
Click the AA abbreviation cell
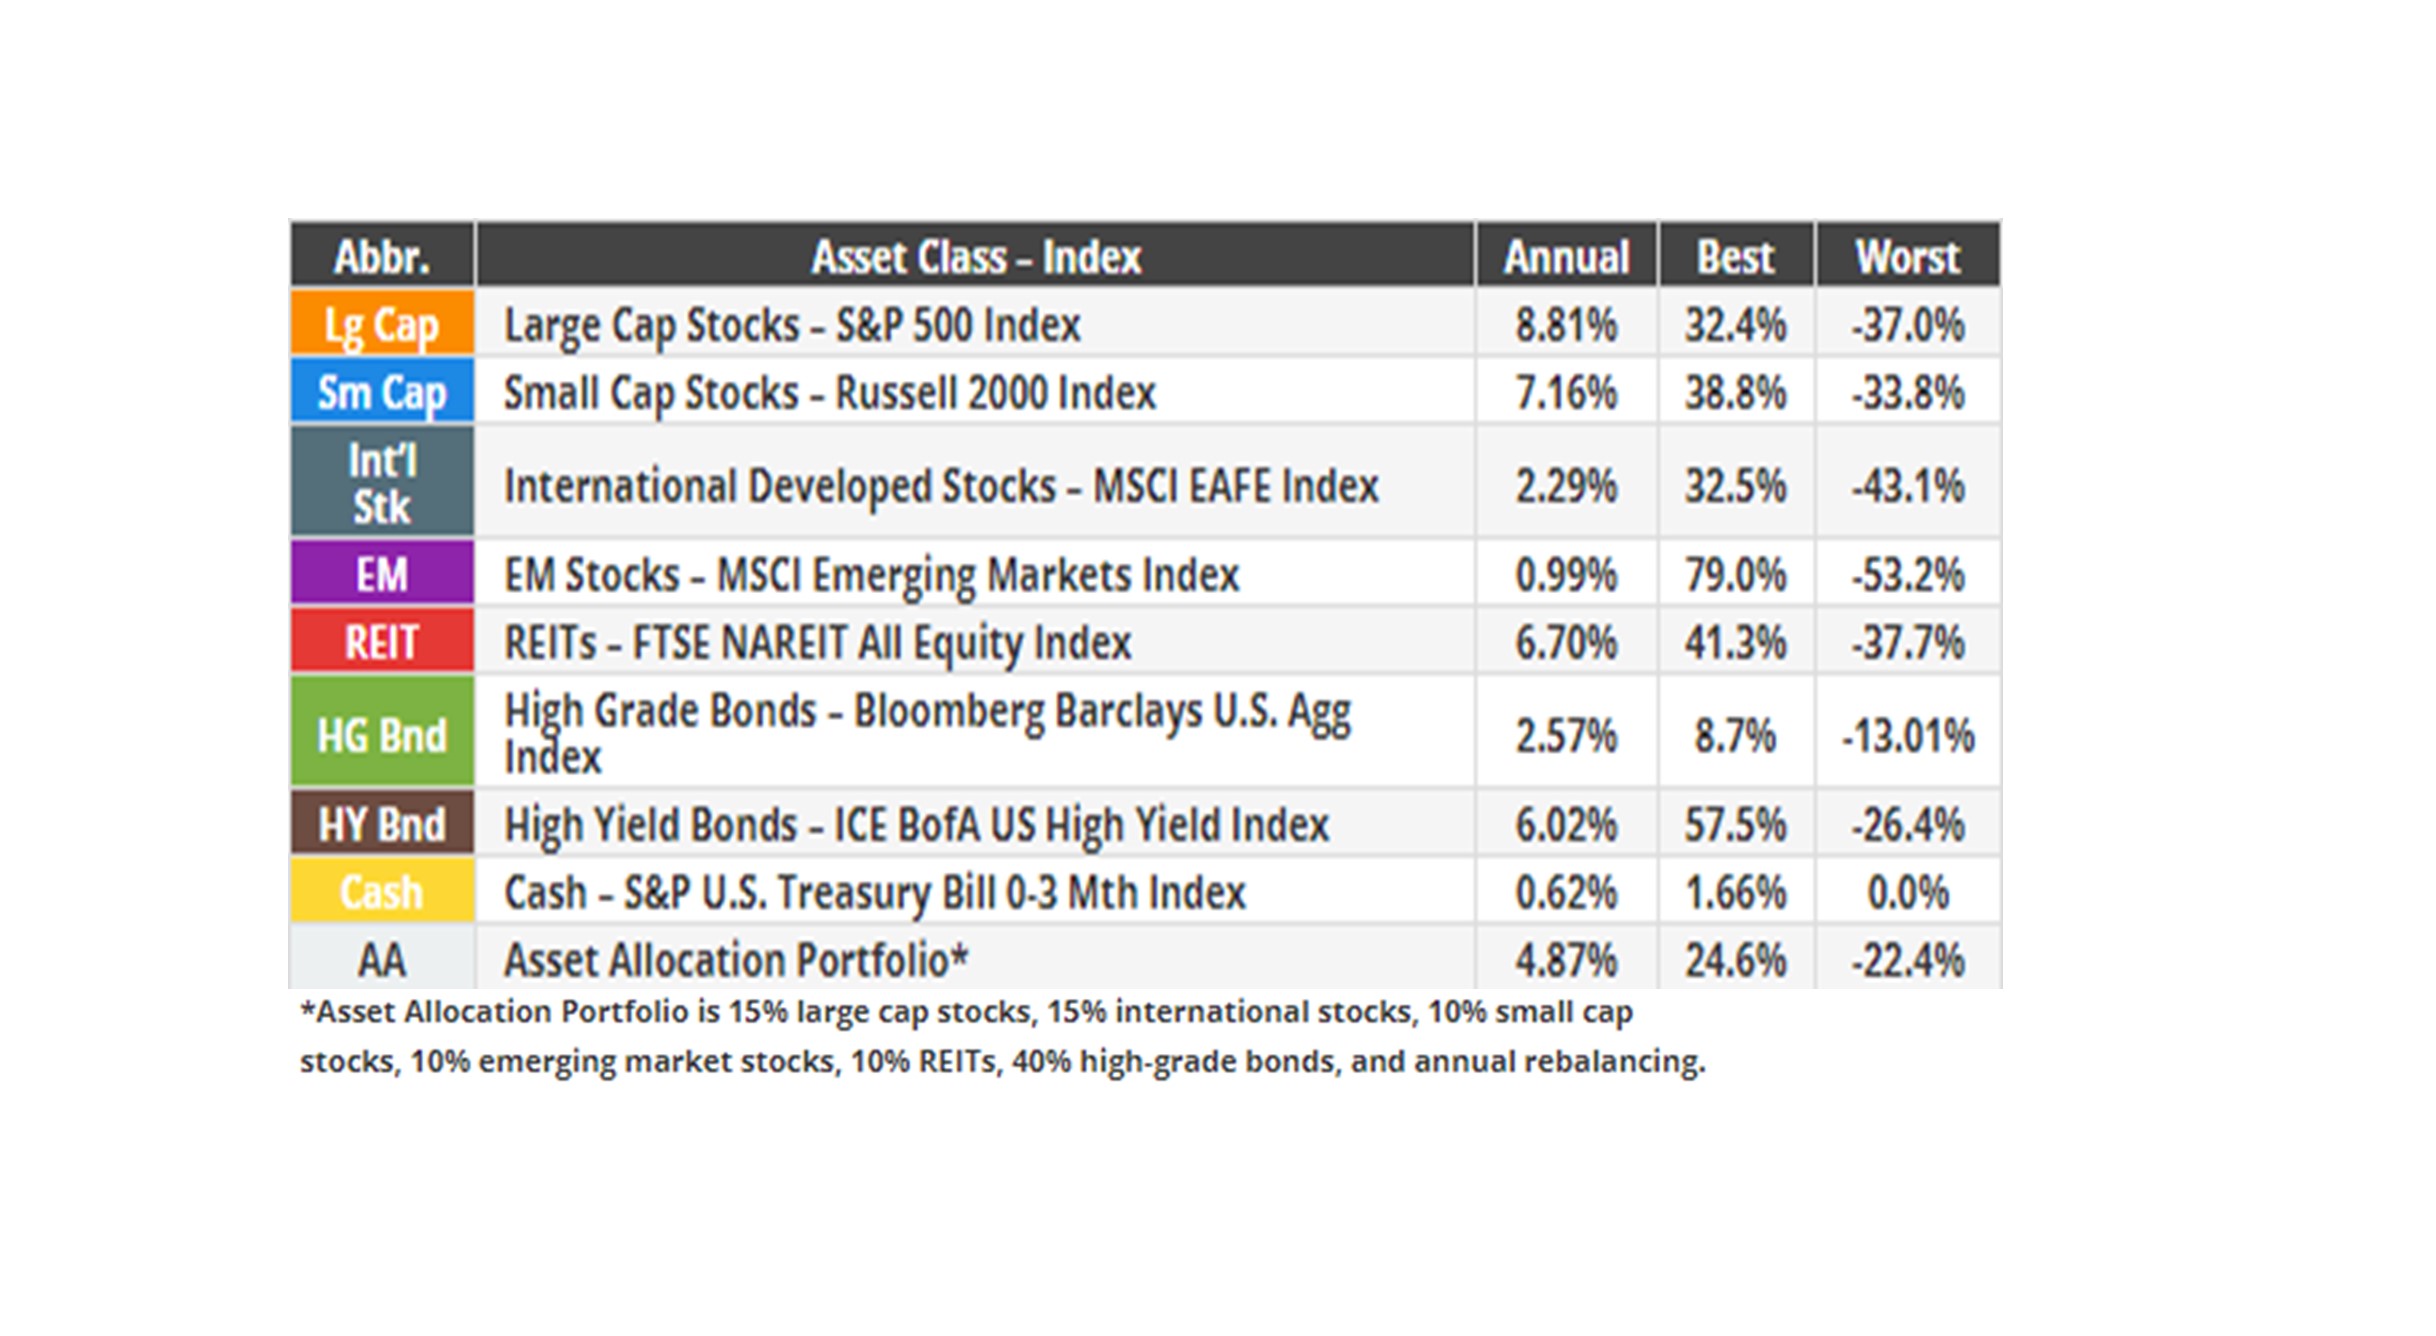(x=382, y=960)
